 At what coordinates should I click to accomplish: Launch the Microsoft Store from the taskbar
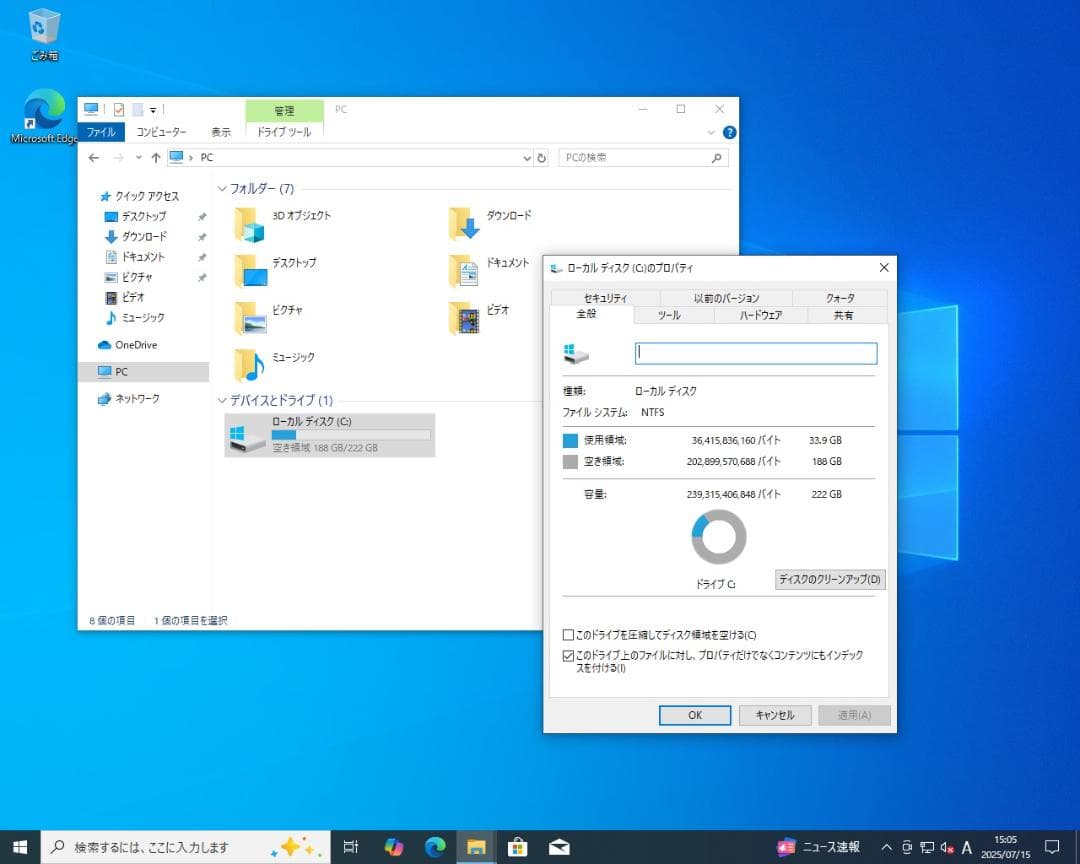(x=517, y=846)
